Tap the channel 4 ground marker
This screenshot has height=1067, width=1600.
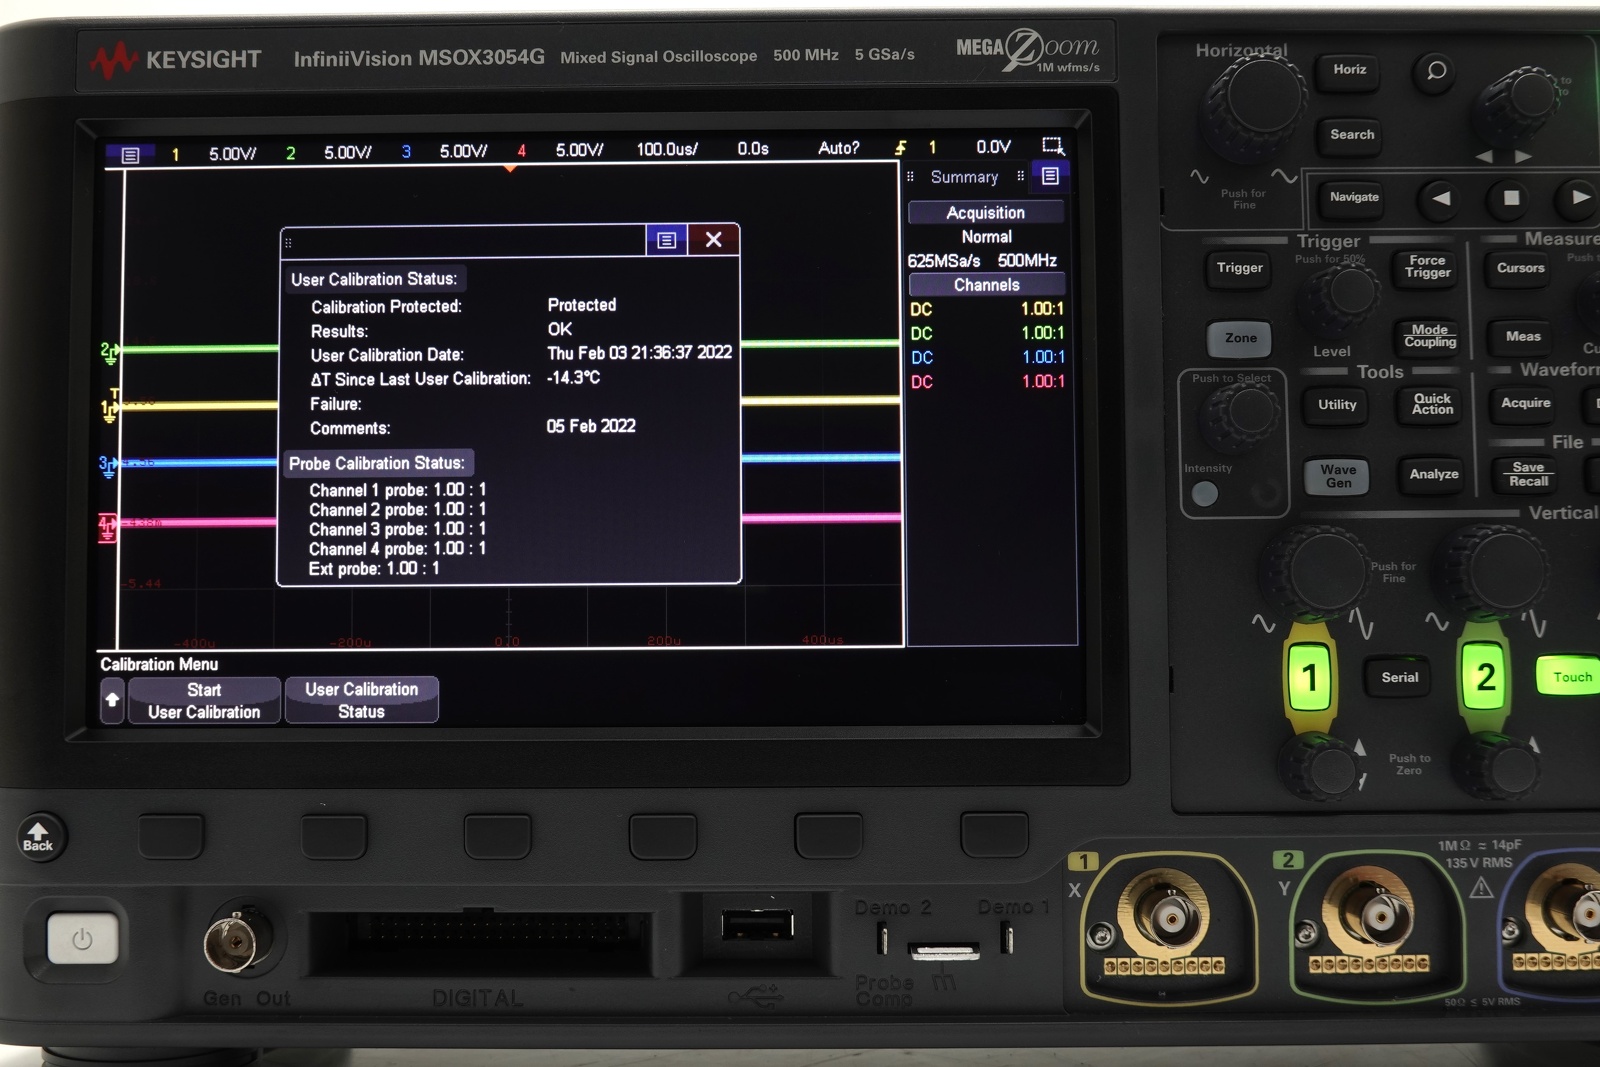pyautogui.click(x=107, y=526)
